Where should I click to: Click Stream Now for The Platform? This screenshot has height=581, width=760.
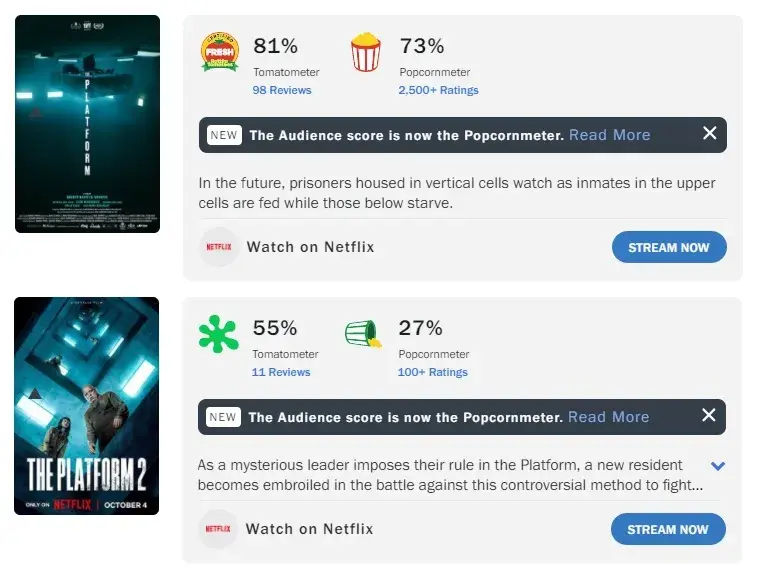669,247
